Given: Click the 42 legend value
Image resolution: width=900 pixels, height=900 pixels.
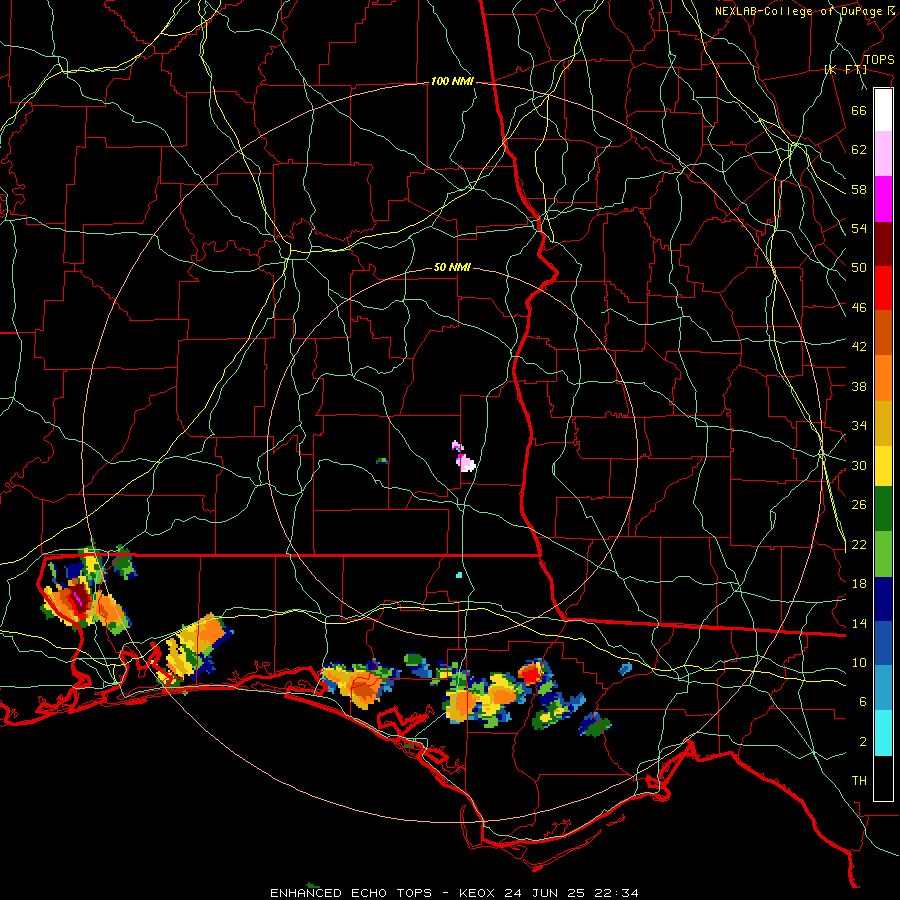Looking at the screenshot, I should pos(859,347).
